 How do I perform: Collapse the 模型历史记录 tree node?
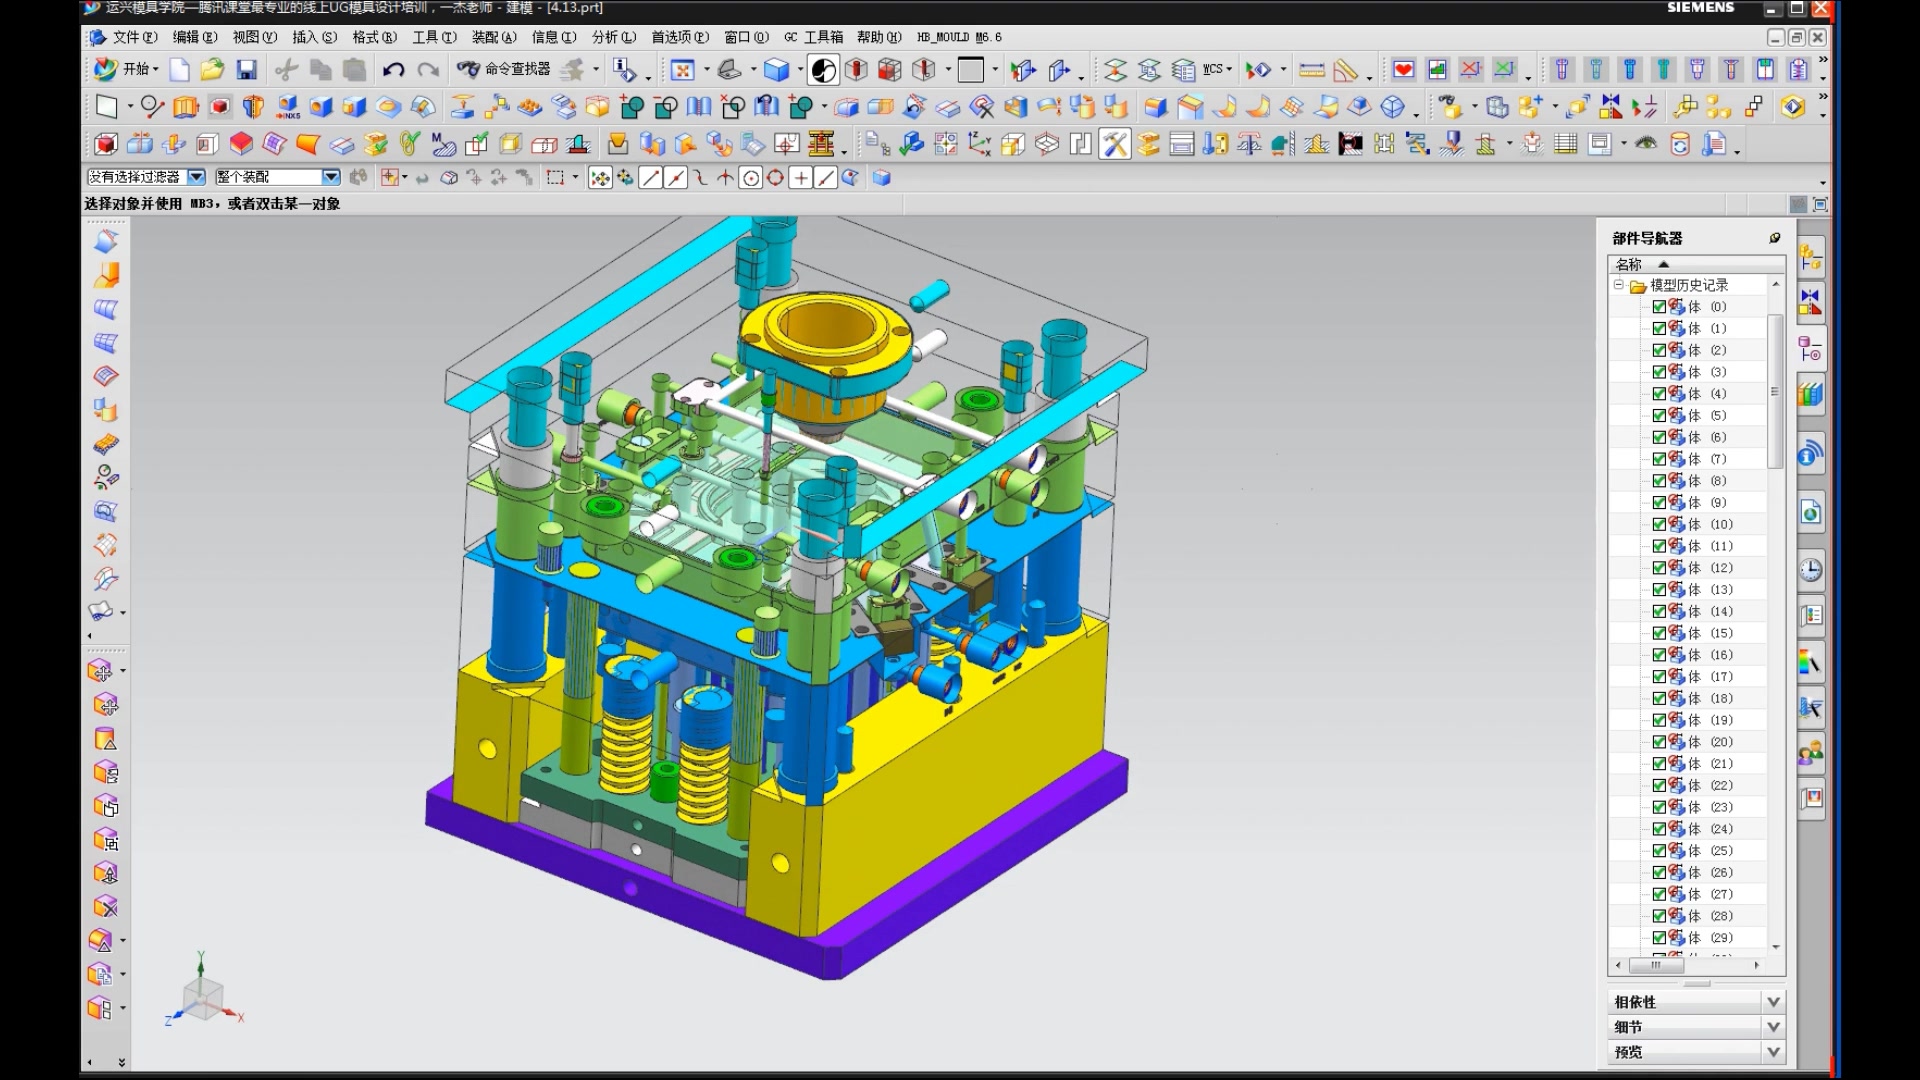(x=1618, y=285)
